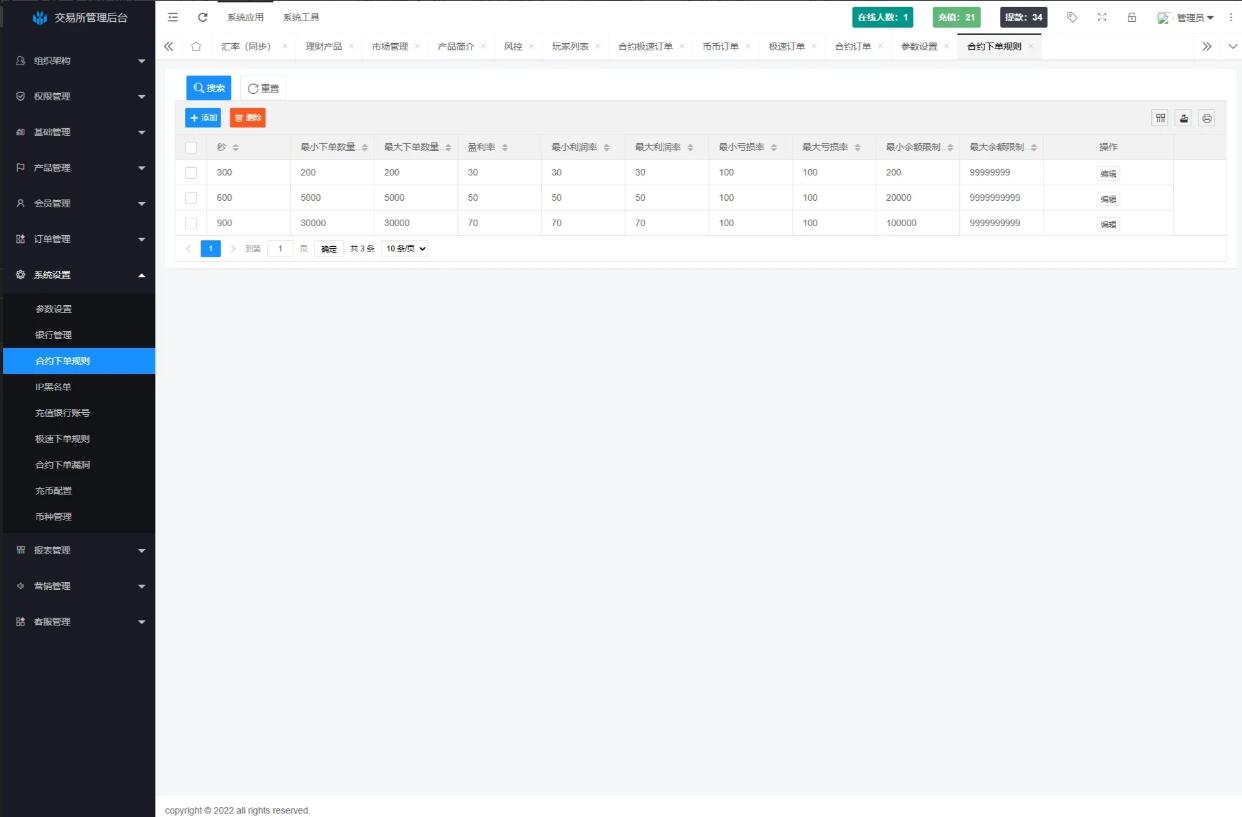Switch to the 参数设置 tab
The height and width of the screenshot is (817, 1242).
pos(919,47)
